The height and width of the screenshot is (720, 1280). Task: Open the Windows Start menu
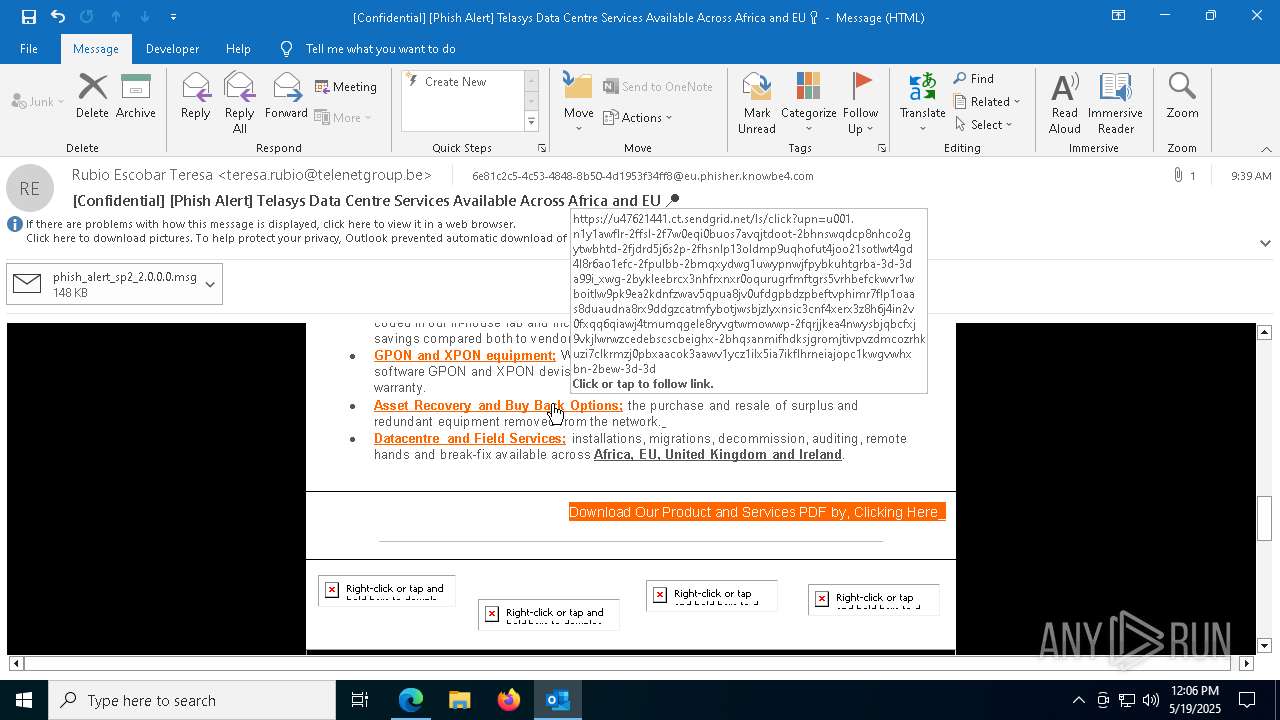[24, 700]
